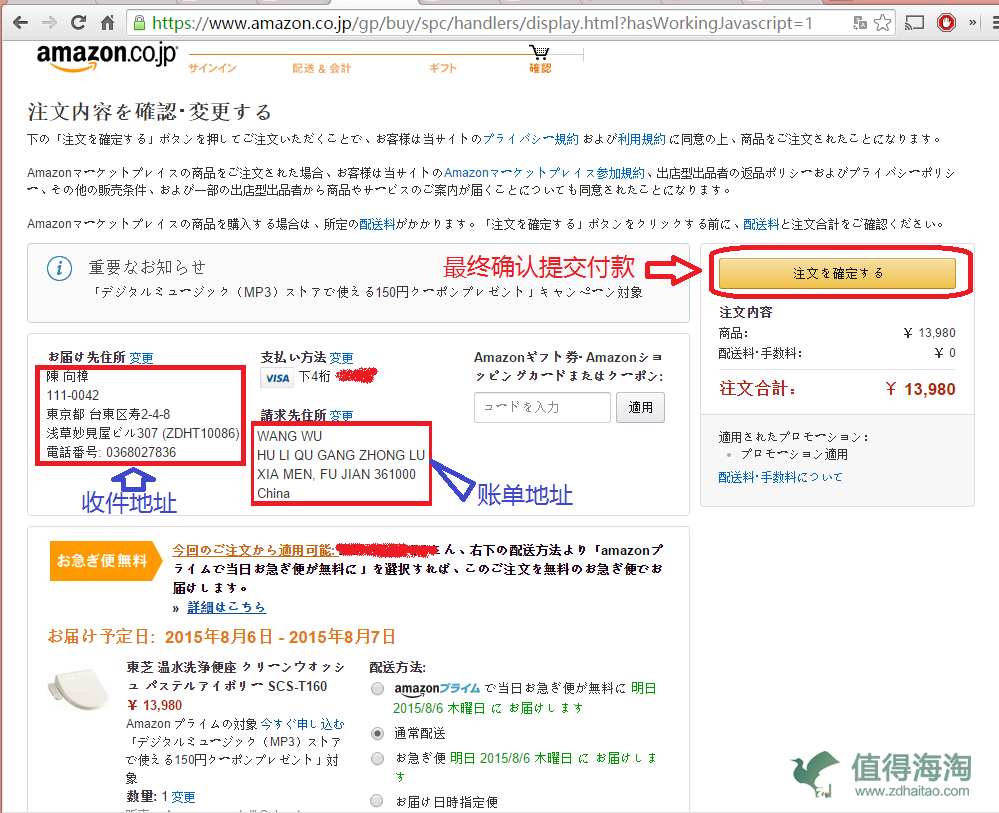Click the browser forward arrow
This screenshot has width=999, height=813.
point(49,24)
